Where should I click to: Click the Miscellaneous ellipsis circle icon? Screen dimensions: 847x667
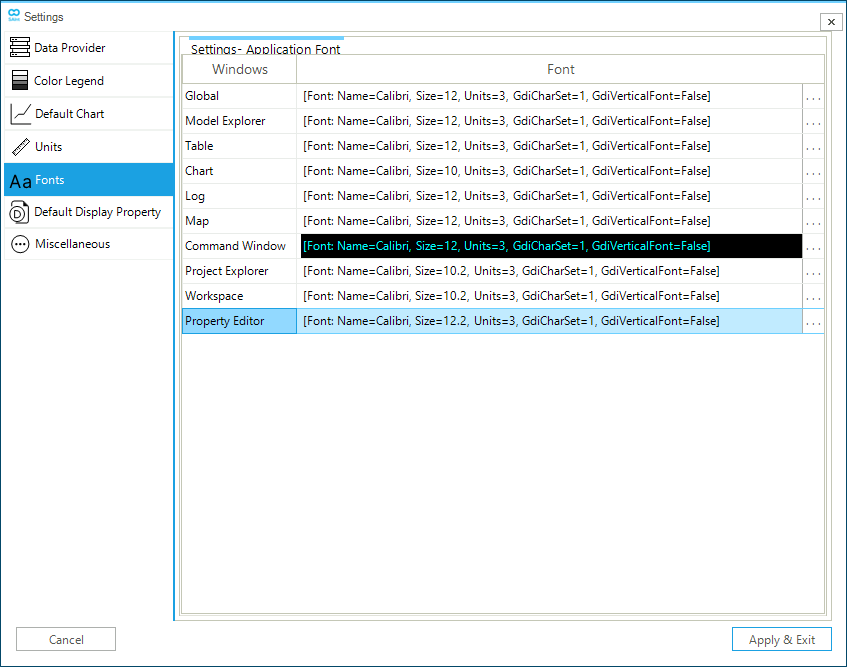(x=20, y=244)
